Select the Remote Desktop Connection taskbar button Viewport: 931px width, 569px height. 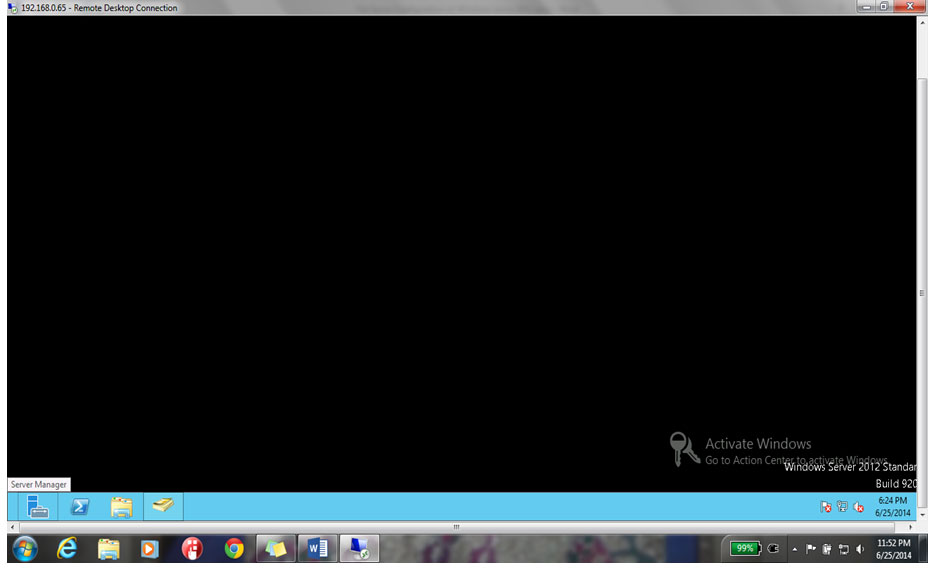coord(359,548)
